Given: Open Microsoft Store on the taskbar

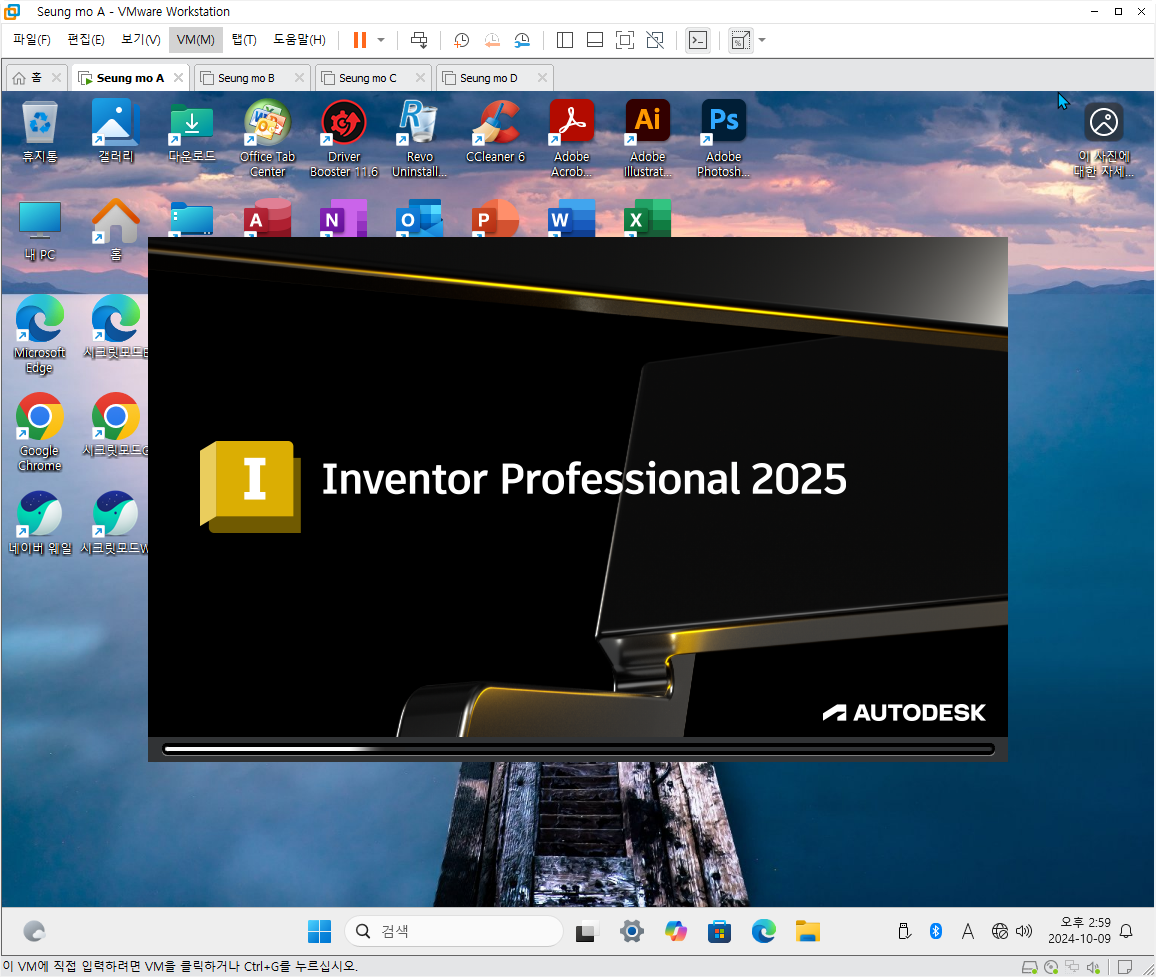Looking at the screenshot, I should tap(720, 931).
